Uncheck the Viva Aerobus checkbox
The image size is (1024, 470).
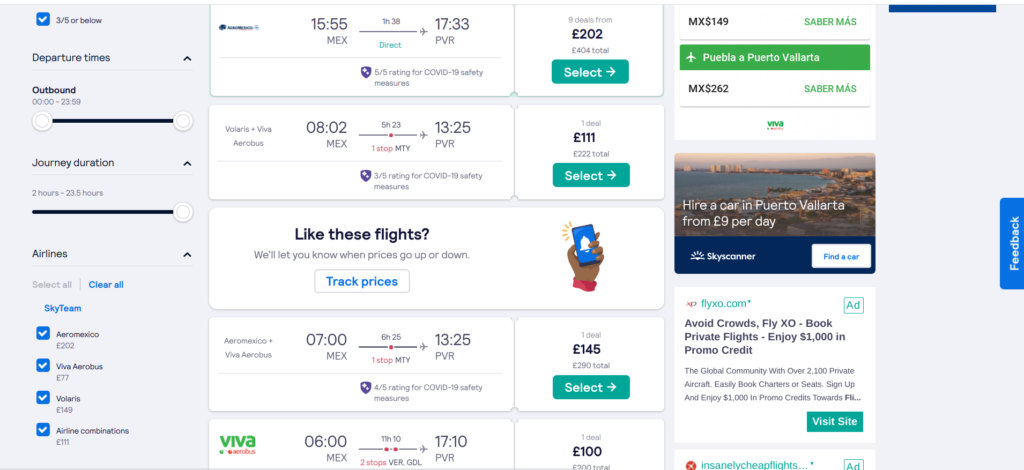point(43,366)
